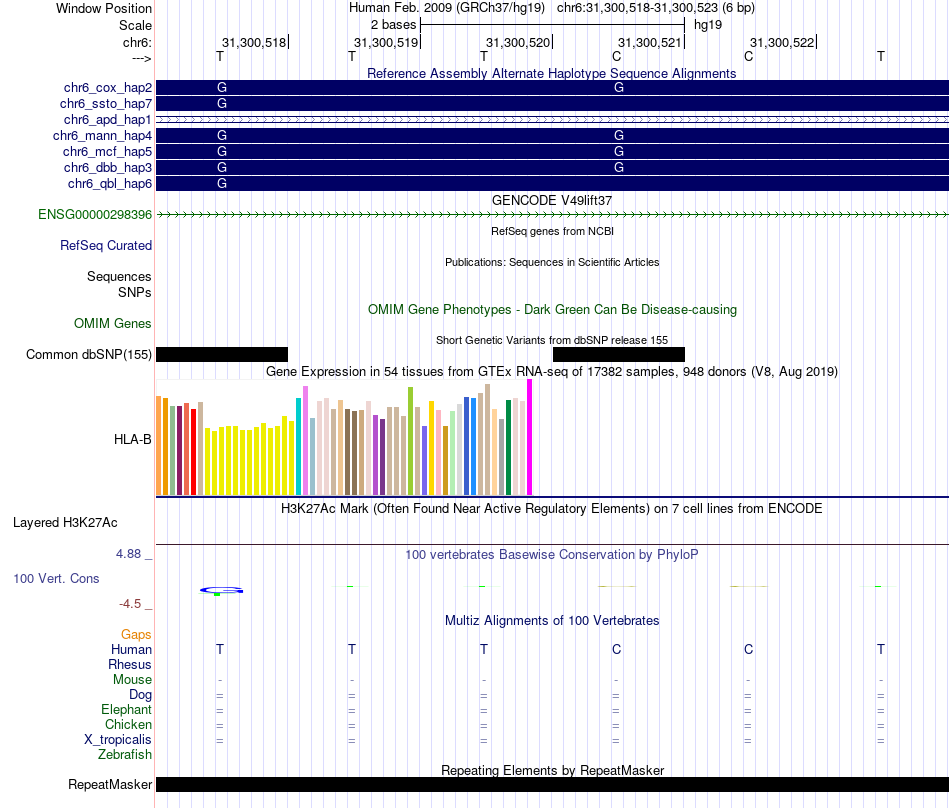The height and width of the screenshot is (808, 950).
Task: Click the Elephant species label
Action: coord(126,709)
